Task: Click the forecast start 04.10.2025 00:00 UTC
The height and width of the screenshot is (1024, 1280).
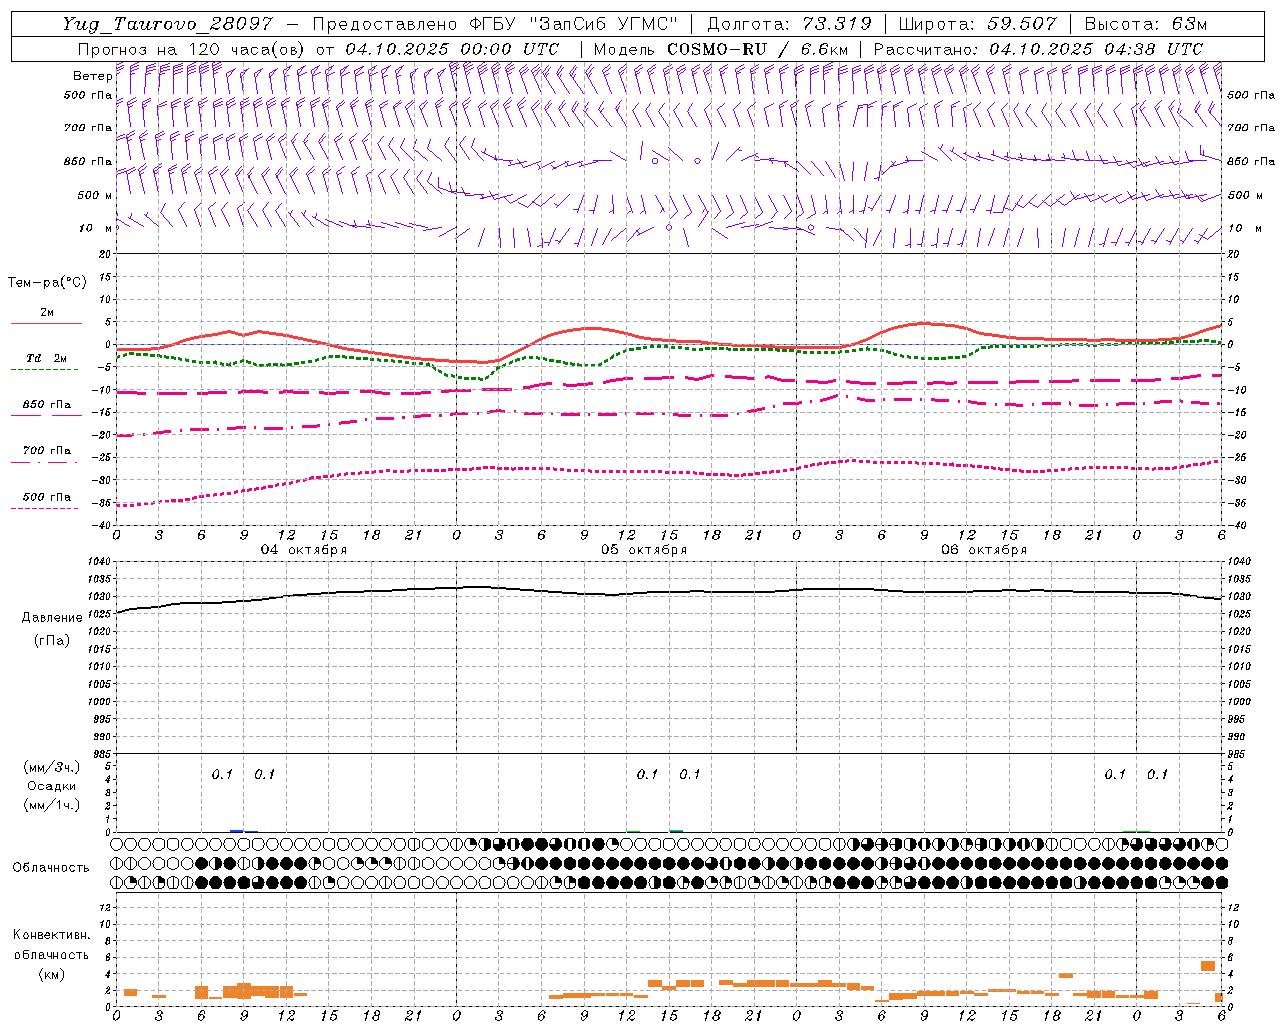Action: coord(452,49)
